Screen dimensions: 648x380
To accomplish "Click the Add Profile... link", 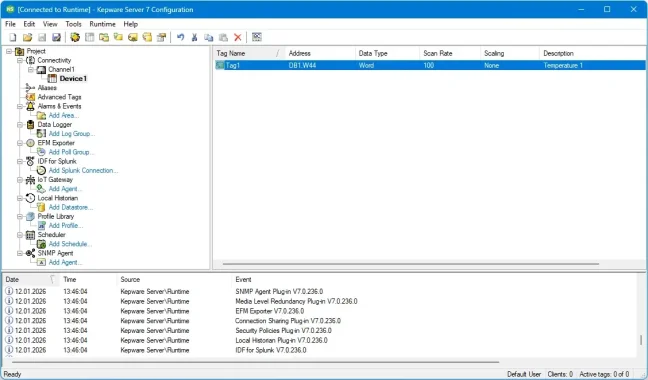I will click(x=66, y=226).
